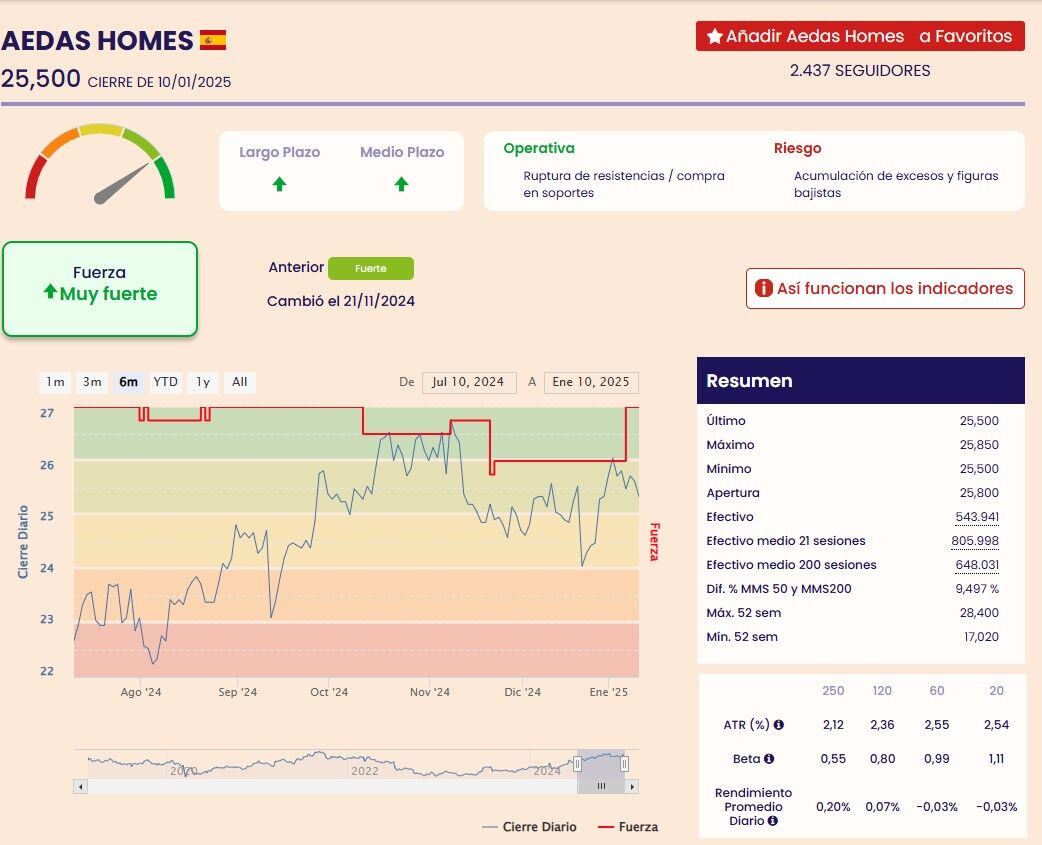The height and width of the screenshot is (845, 1042).
Task: Click the 'Riesgo' heading
Action: tap(797, 148)
